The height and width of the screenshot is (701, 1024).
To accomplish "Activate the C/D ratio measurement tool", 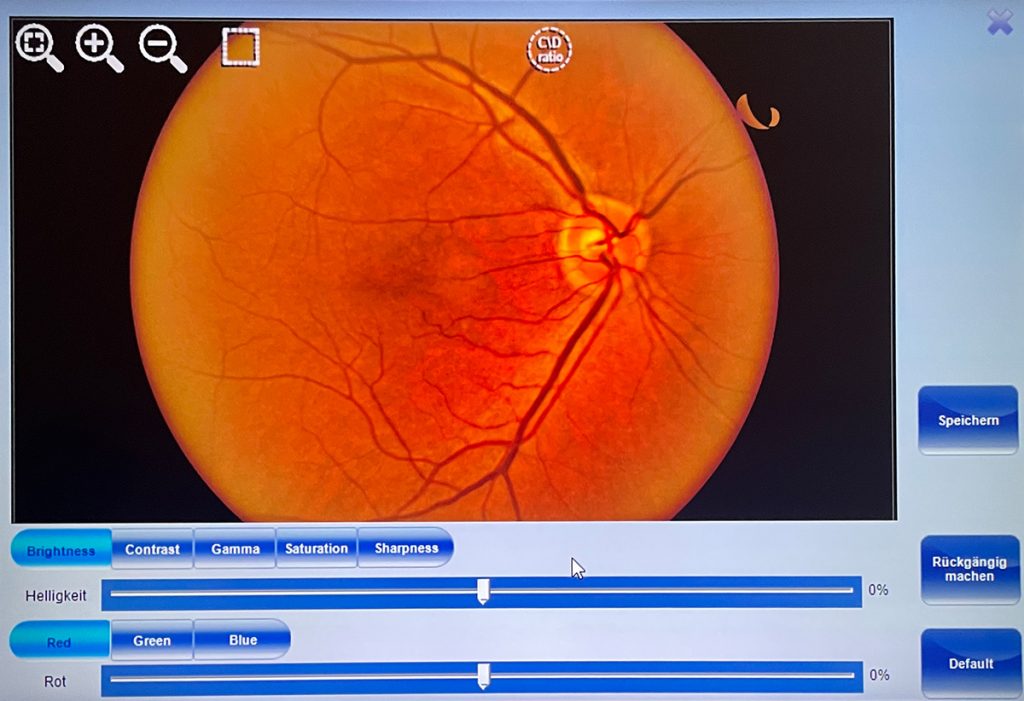I will tap(549, 48).
